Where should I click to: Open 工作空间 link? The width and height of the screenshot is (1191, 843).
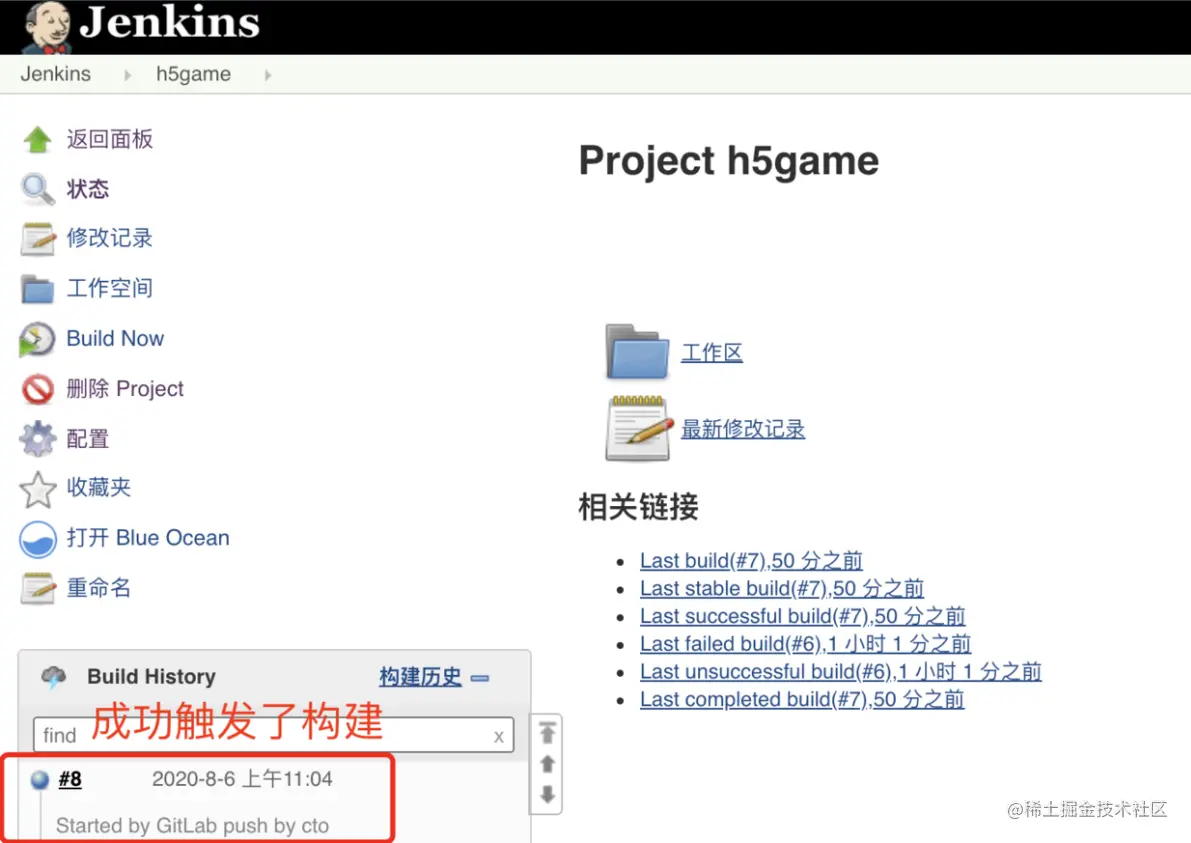[x=109, y=289]
